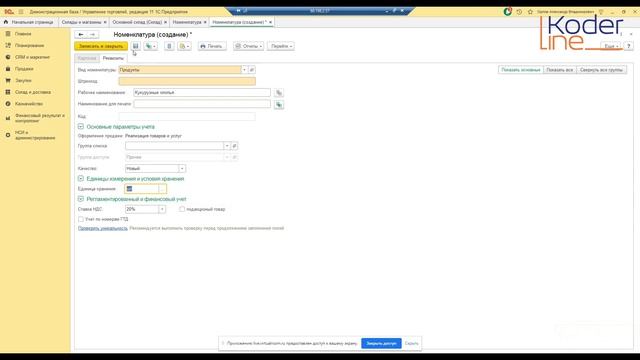The width and height of the screenshot is (640, 360).
Task: Collapse Основные параметры учета group
Action: (81, 127)
